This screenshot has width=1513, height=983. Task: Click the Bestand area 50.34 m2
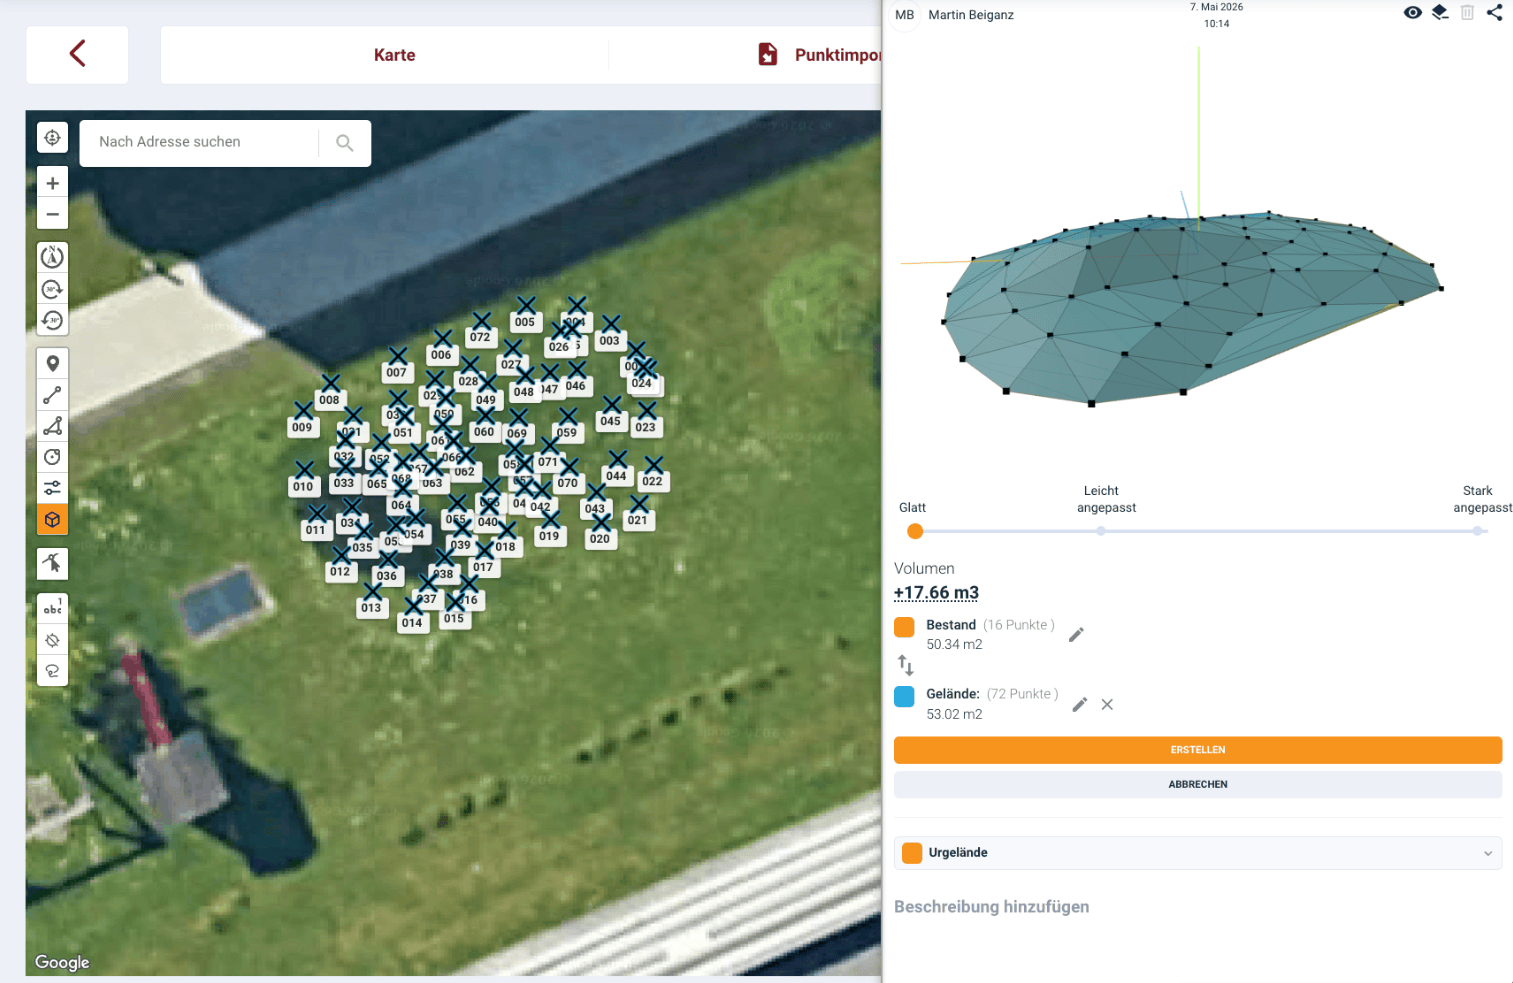pos(954,645)
